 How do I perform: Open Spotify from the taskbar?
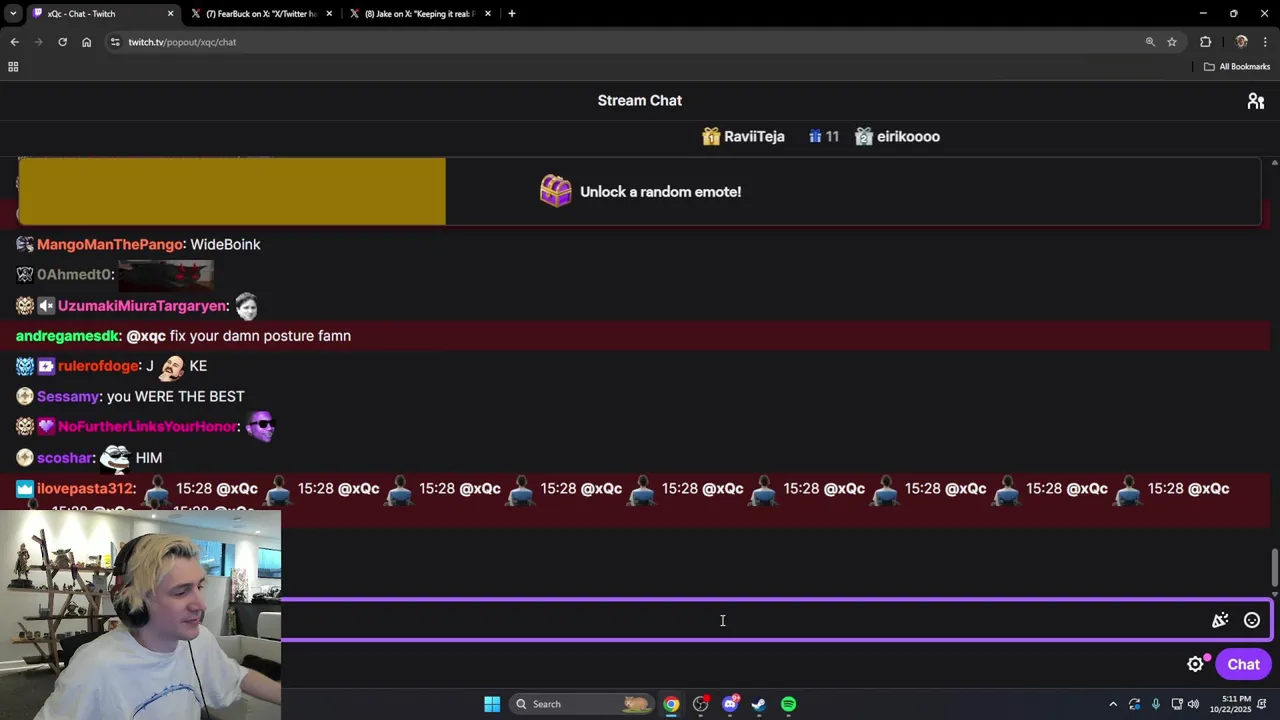click(x=789, y=704)
